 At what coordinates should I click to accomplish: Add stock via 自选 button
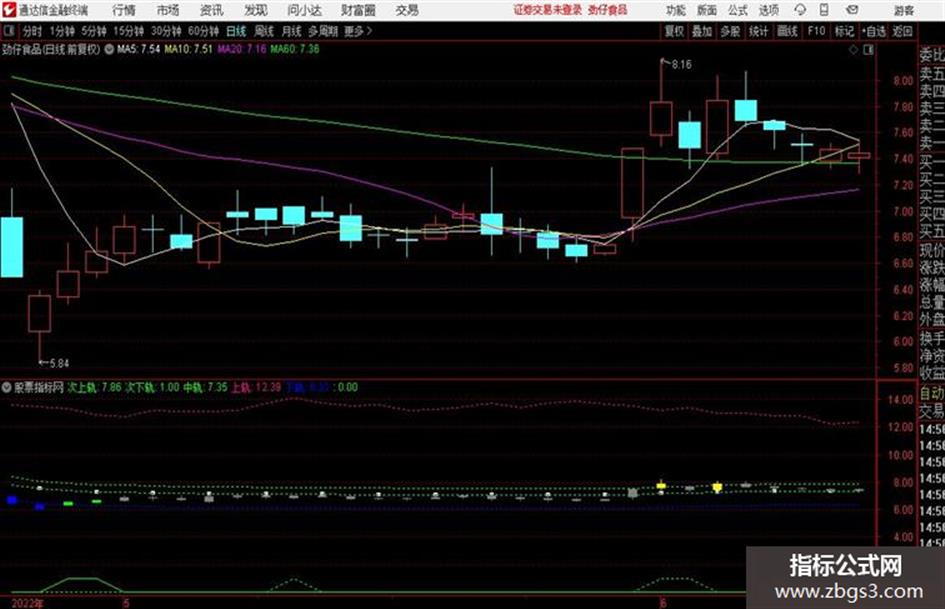pyautogui.click(x=874, y=31)
